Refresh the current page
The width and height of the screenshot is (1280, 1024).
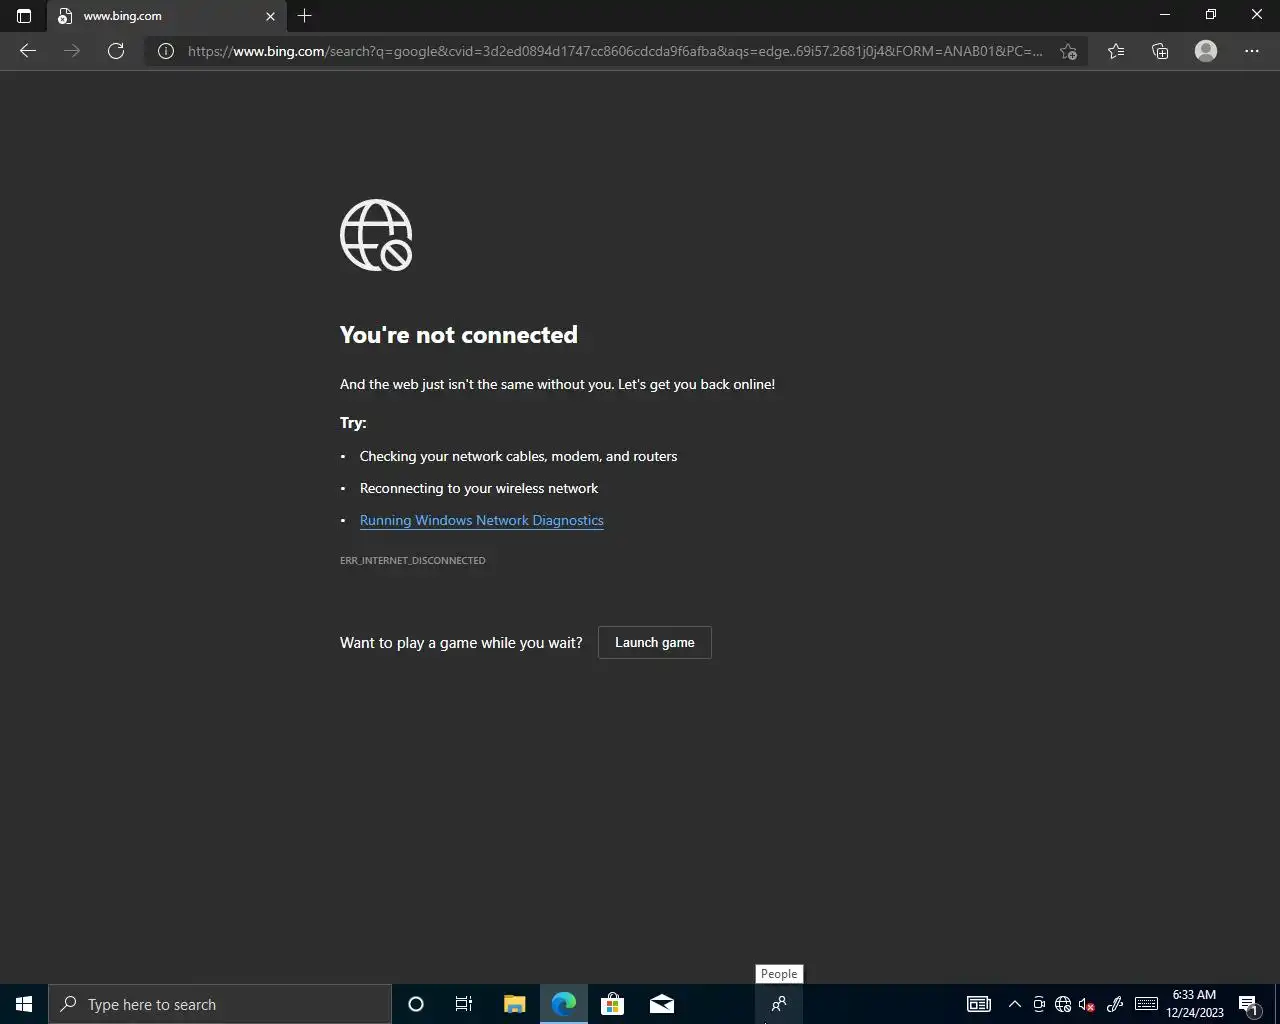(x=116, y=51)
